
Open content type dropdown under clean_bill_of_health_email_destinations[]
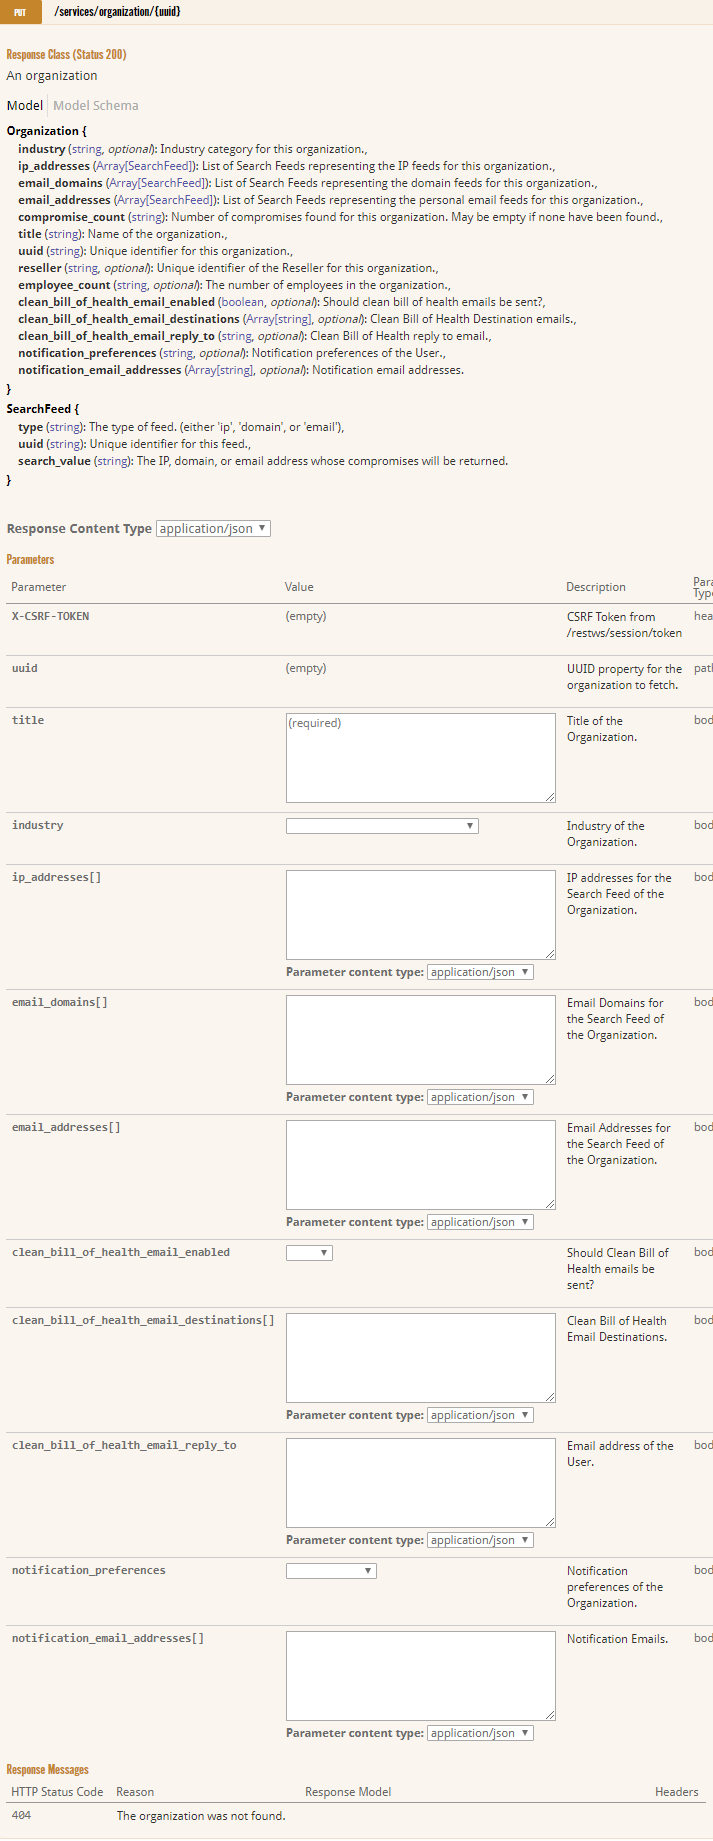[x=480, y=1415]
